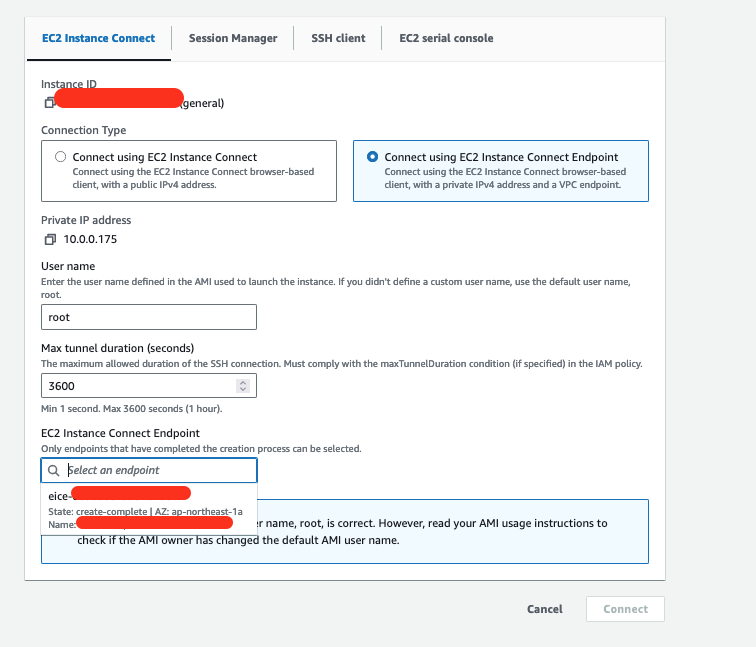This screenshot has width=756, height=647.
Task: Click the Cancel button
Action: coord(545,609)
